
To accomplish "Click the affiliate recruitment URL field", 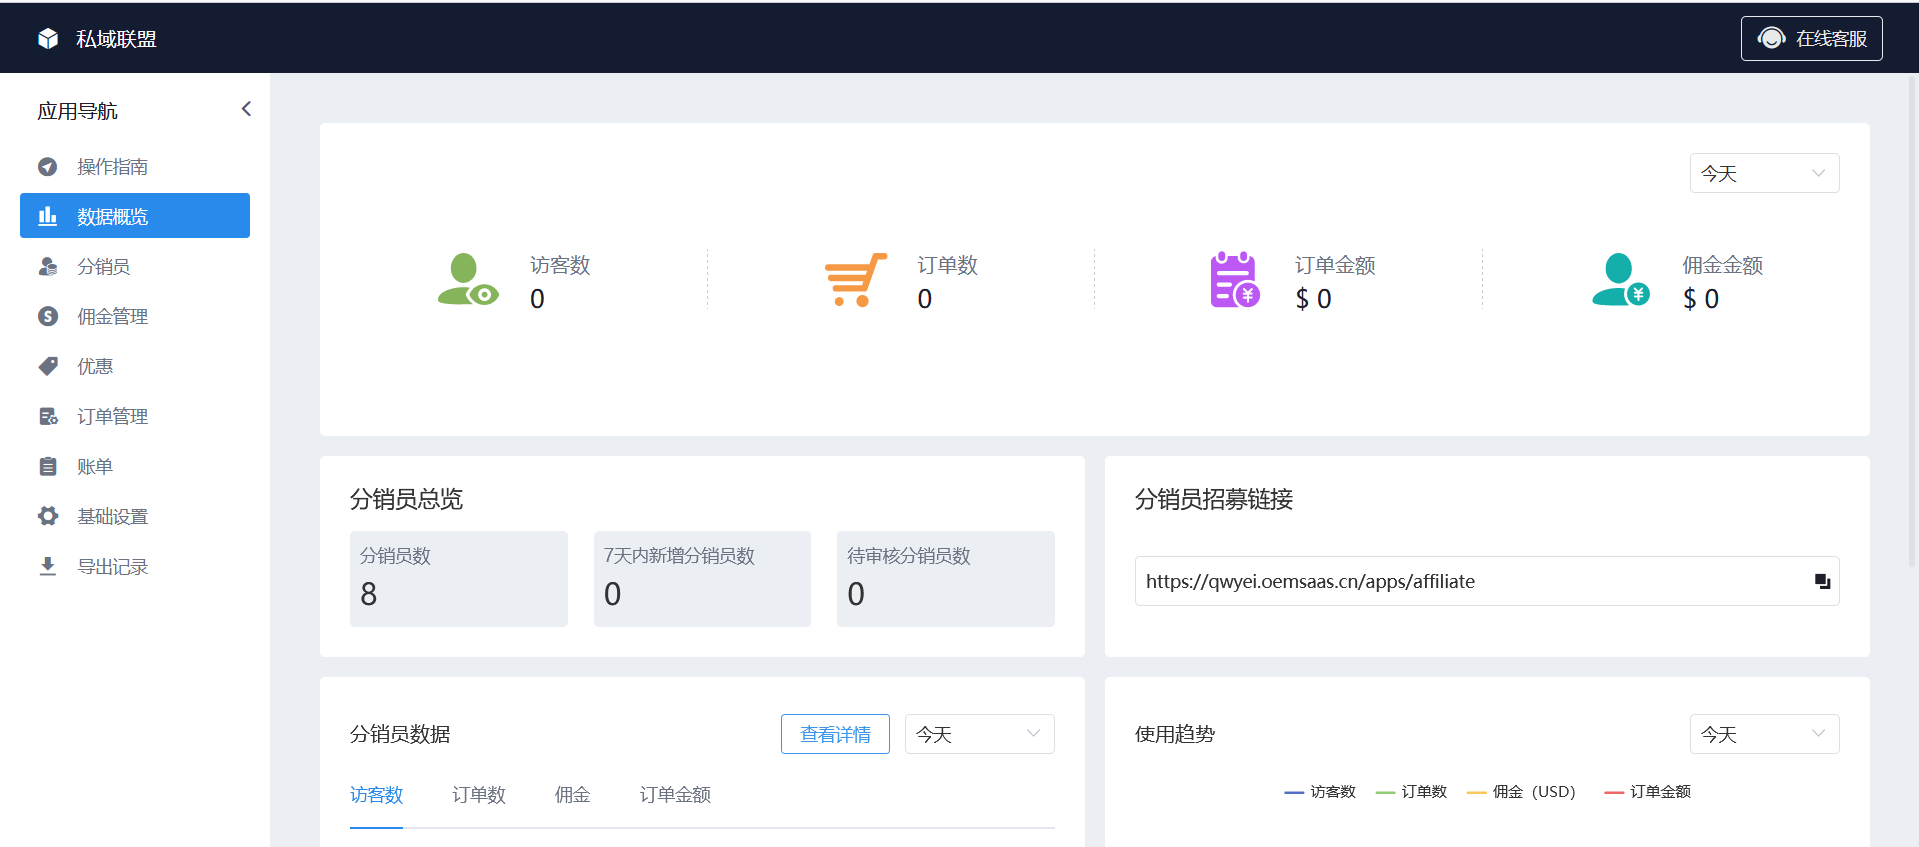I will coord(1487,581).
